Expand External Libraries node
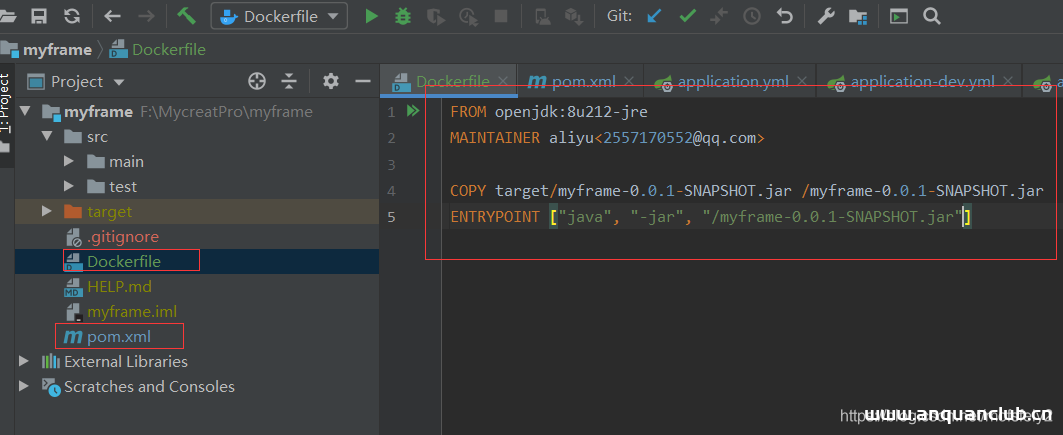This screenshot has width=1063, height=435. point(24,361)
